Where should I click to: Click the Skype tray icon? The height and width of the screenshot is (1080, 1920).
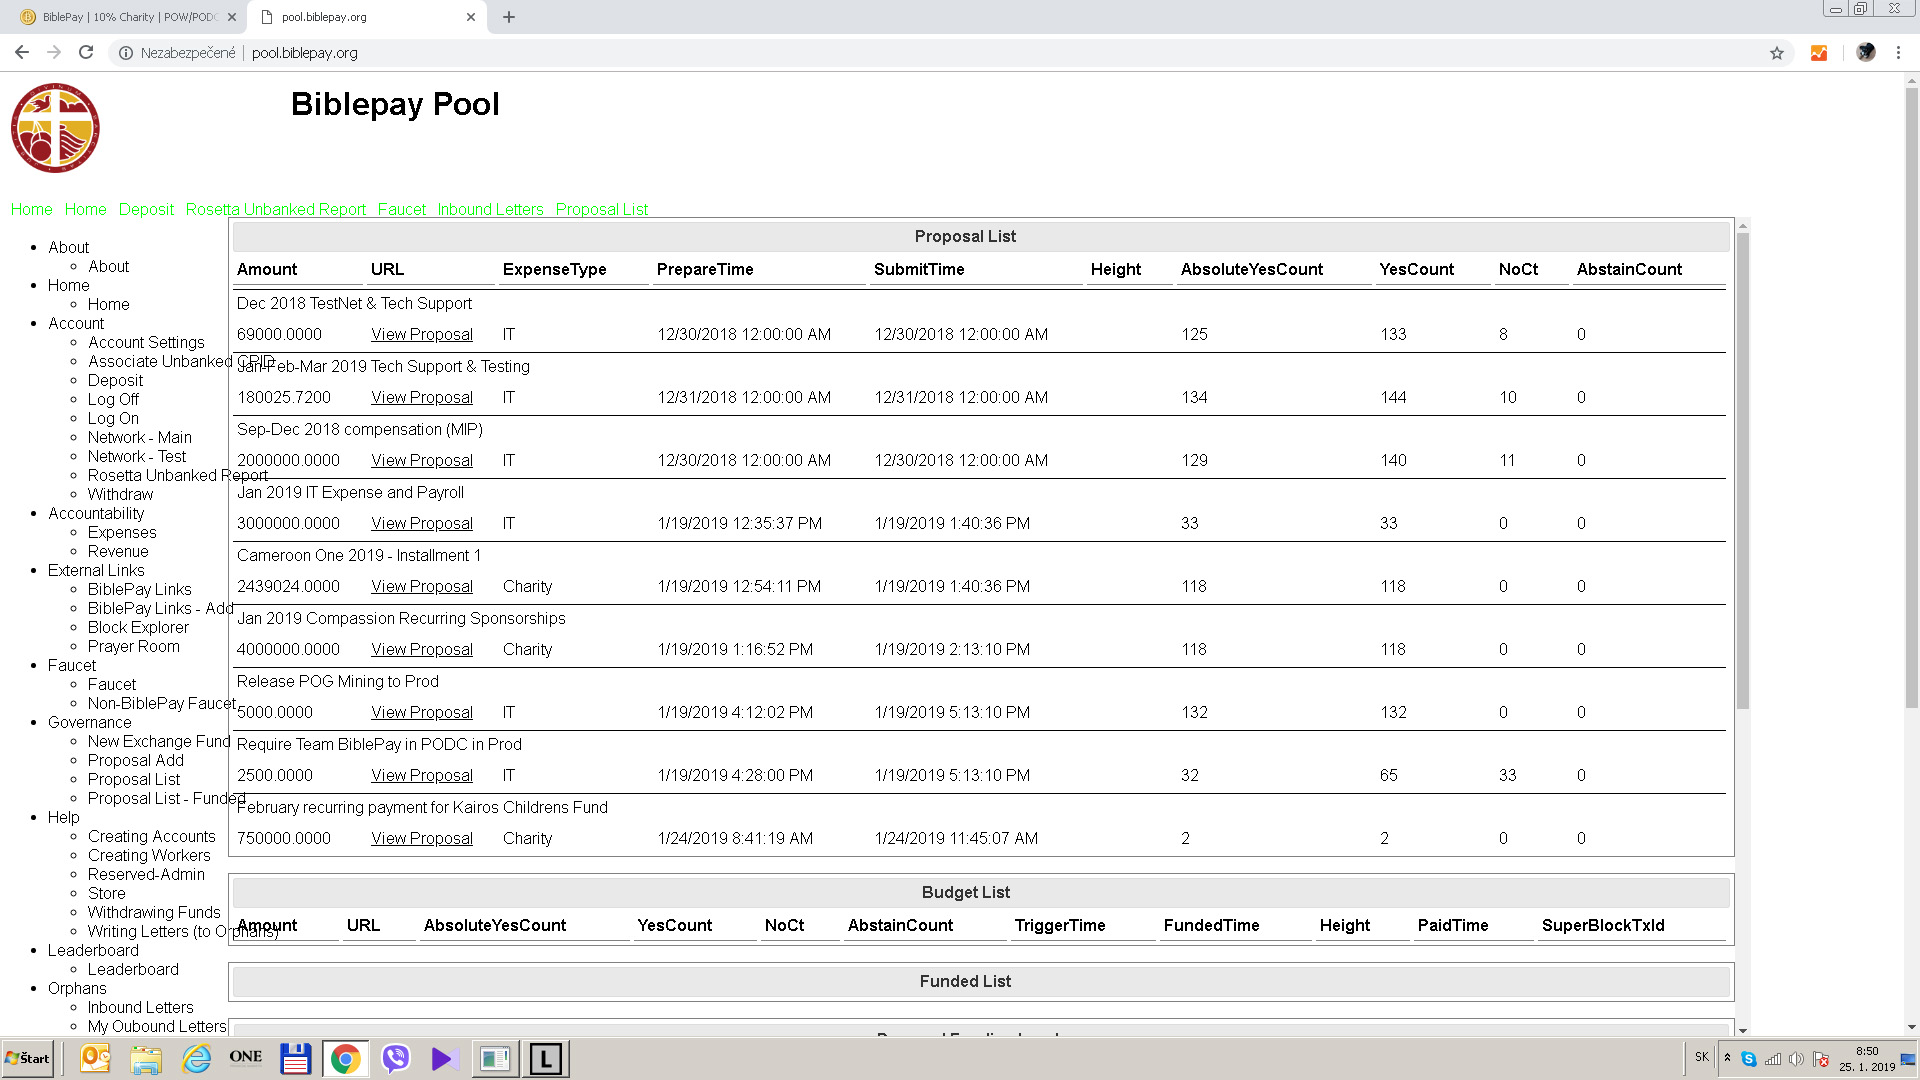coord(1748,1059)
